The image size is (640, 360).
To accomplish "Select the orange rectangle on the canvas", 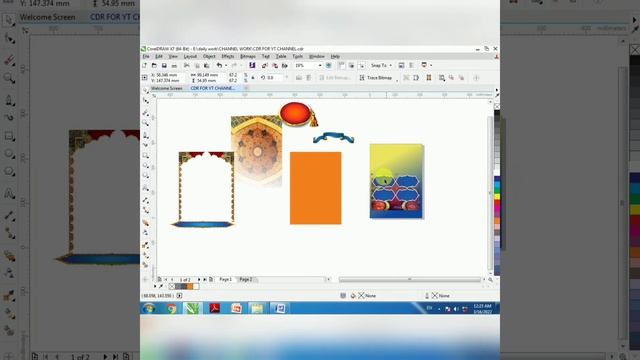I will click(316, 188).
